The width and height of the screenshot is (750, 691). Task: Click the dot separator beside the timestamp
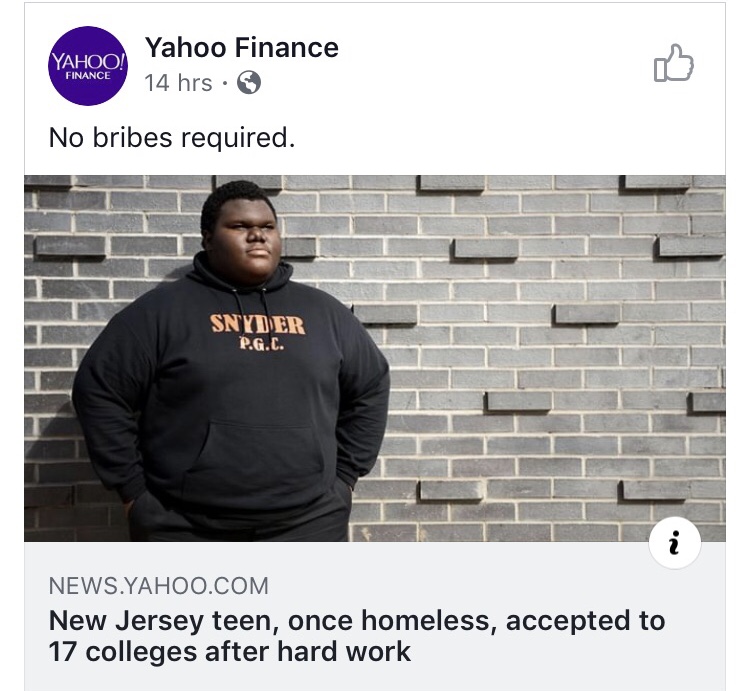coord(226,84)
